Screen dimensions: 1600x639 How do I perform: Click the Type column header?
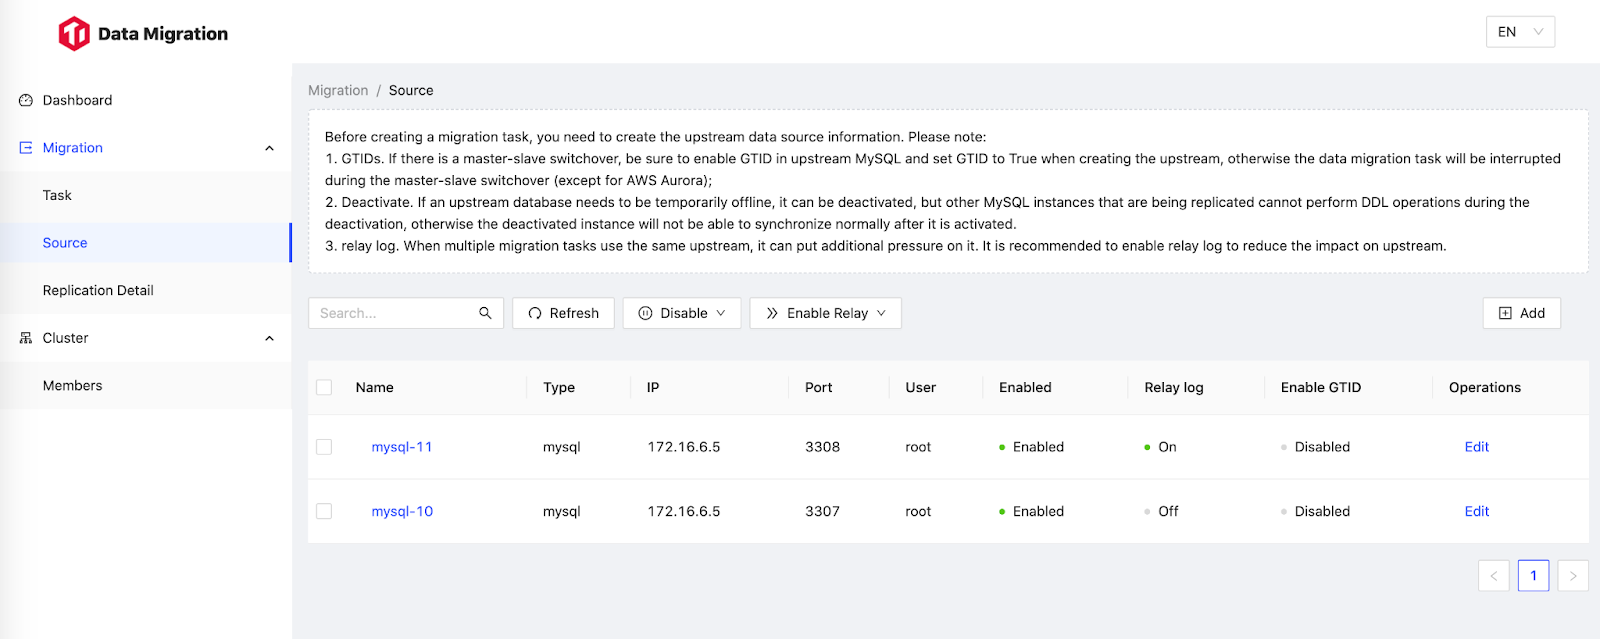pos(559,387)
